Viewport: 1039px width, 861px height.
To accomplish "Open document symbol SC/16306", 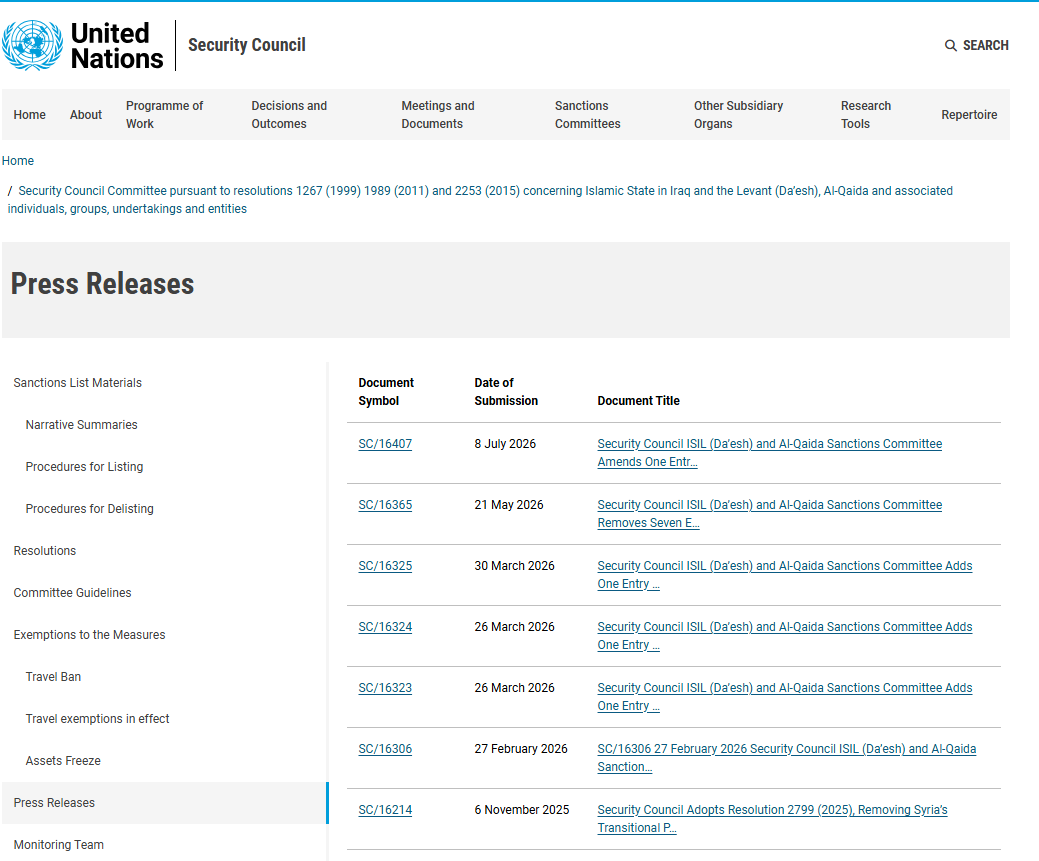I will [385, 749].
